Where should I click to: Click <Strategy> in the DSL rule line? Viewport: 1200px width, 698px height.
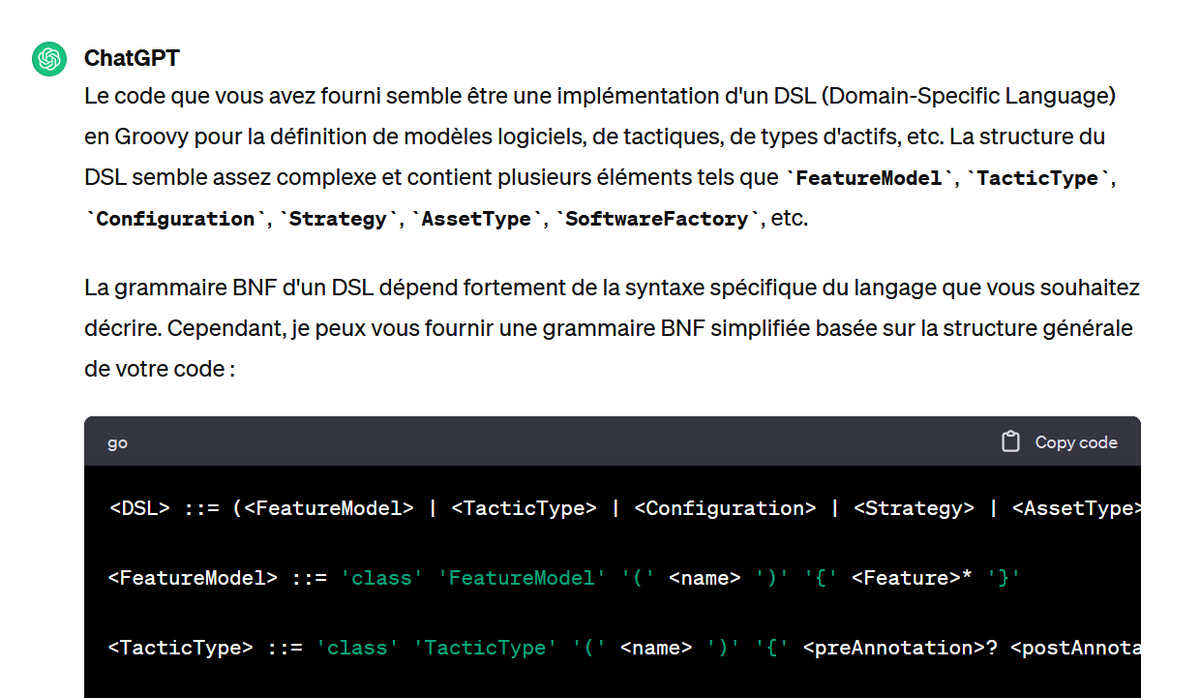(x=914, y=508)
